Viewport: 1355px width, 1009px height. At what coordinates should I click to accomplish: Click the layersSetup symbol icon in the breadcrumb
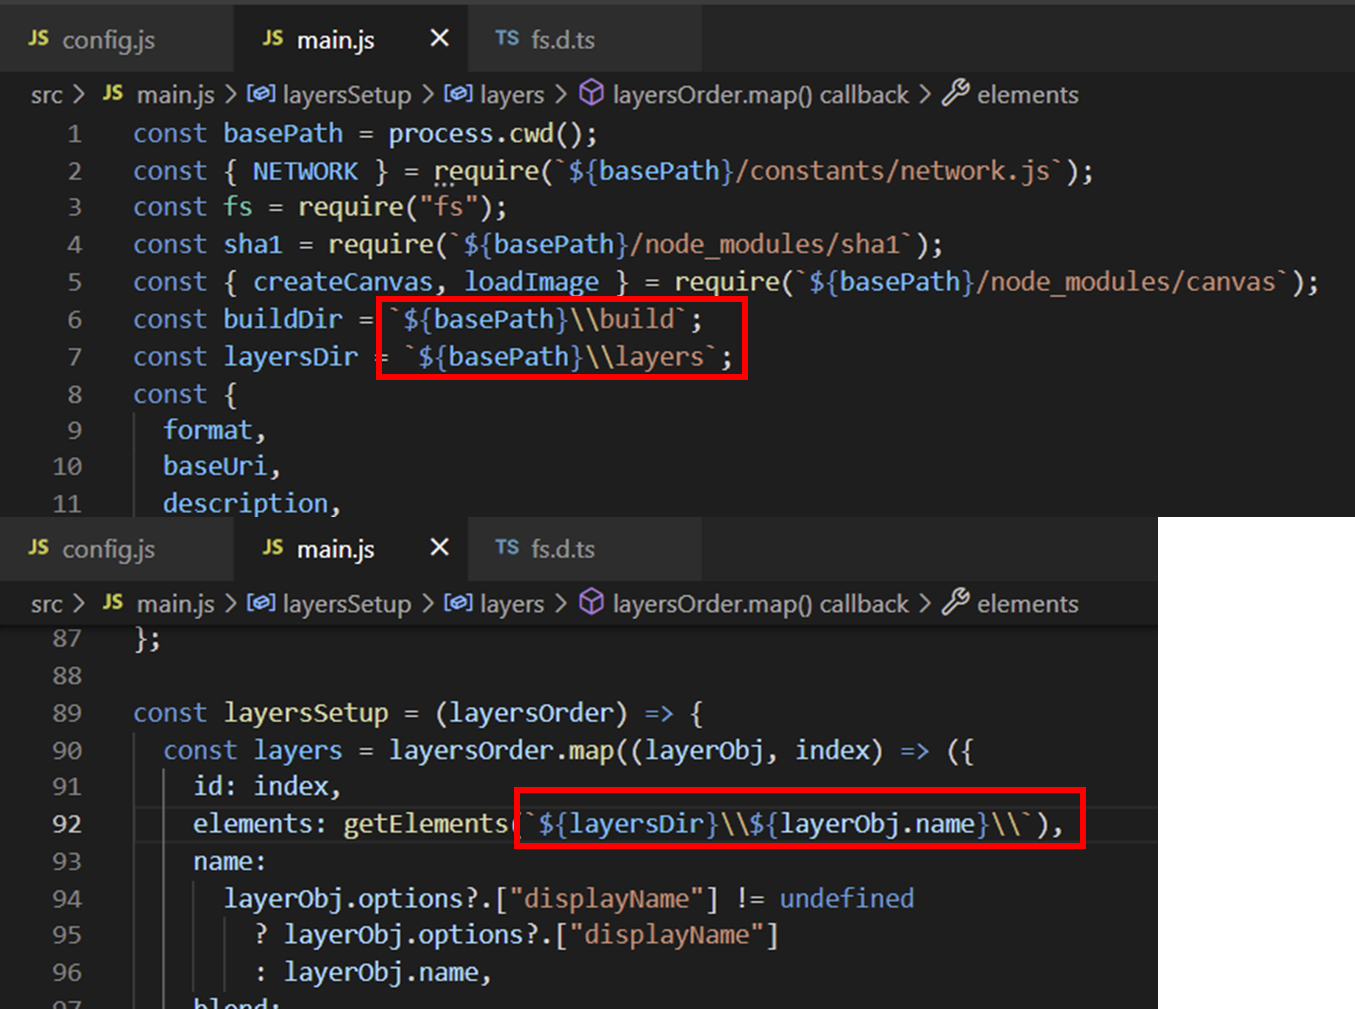pos(260,94)
